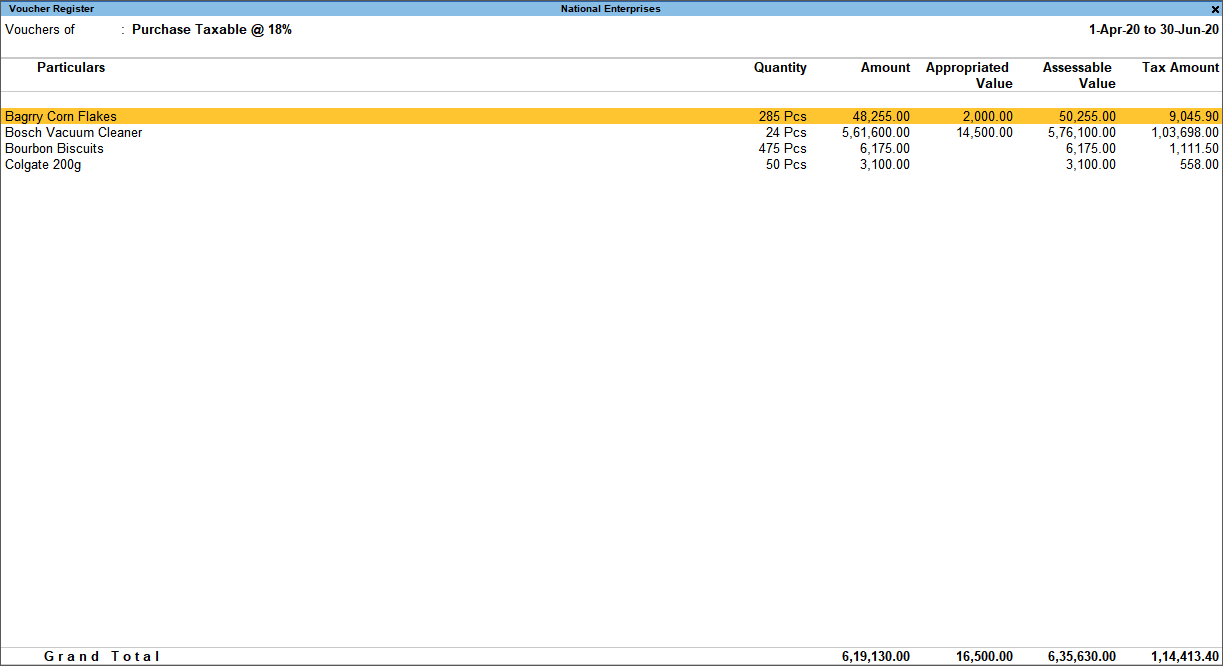This screenshot has width=1223, height=666.
Task: Click grand total amount 6,19,130.00
Action: pyautogui.click(x=876, y=656)
